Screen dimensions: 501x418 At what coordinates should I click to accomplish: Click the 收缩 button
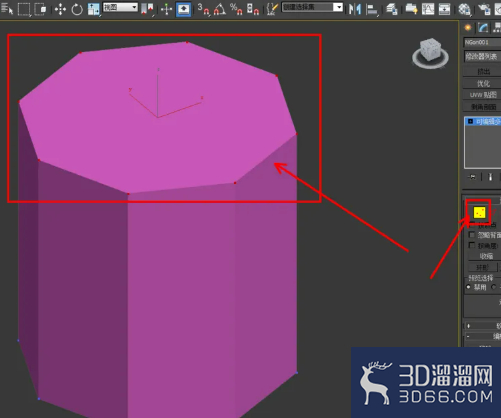pos(485,256)
